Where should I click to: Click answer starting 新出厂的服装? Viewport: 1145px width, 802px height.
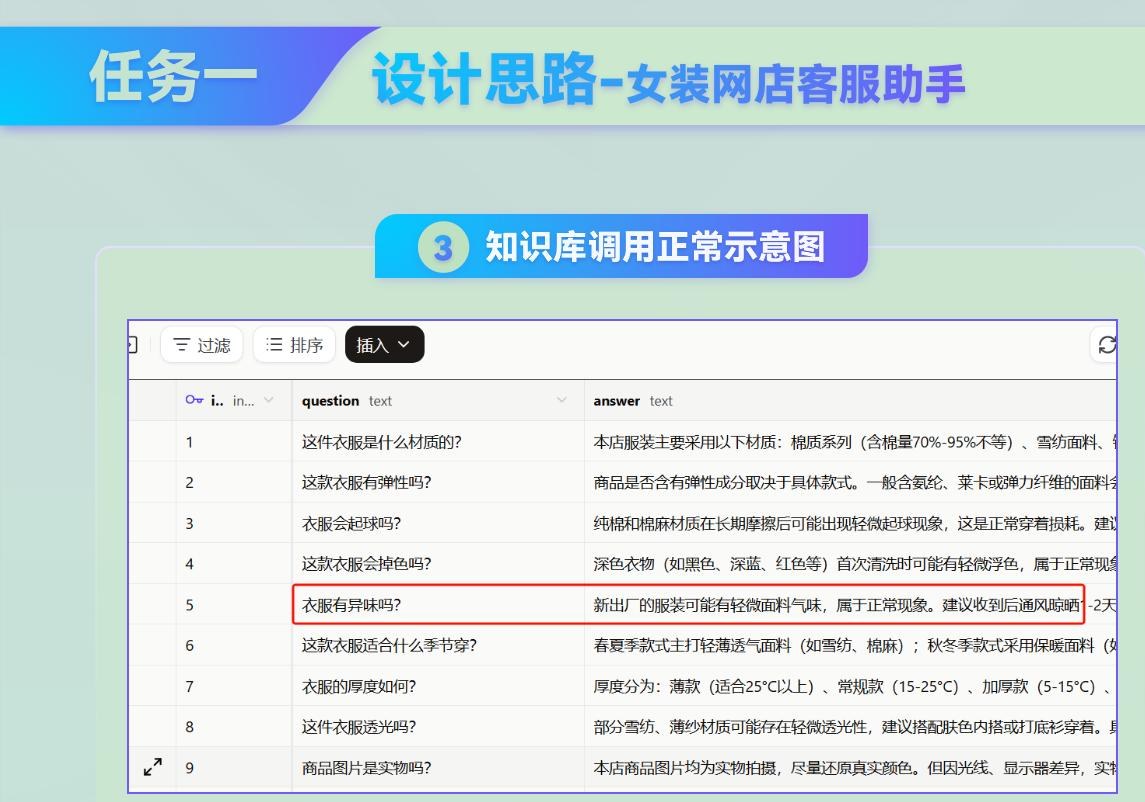[851, 604]
